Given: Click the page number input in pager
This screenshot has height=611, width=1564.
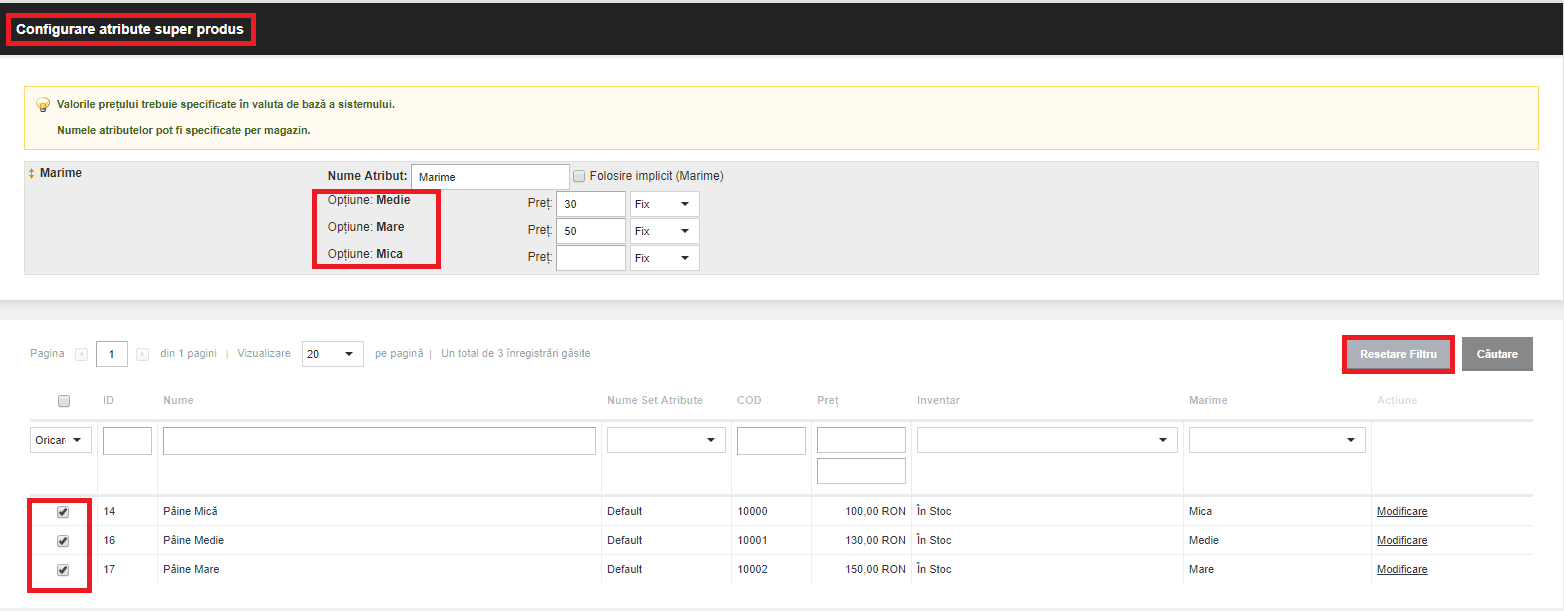Looking at the screenshot, I should (x=112, y=354).
